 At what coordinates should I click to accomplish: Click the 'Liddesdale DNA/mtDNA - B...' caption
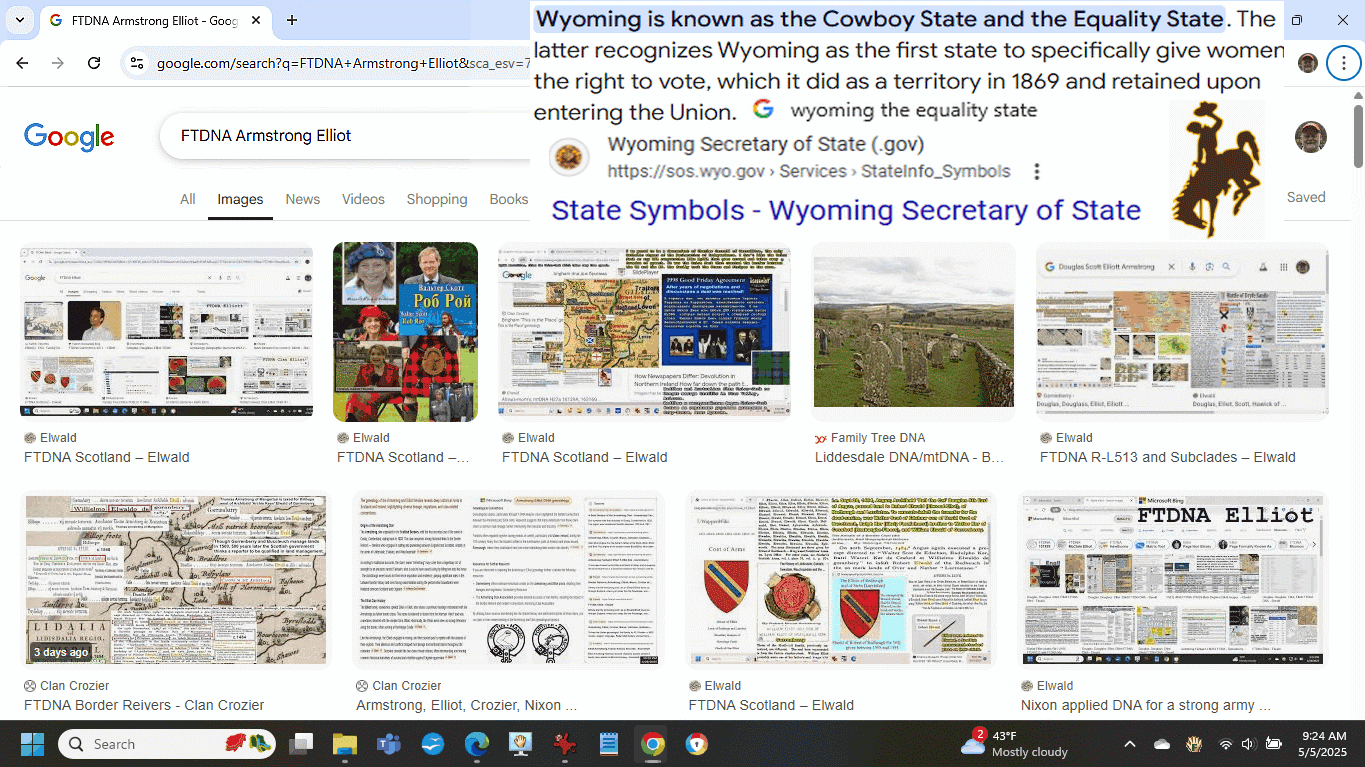pyautogui.click(x=910, y=458)
